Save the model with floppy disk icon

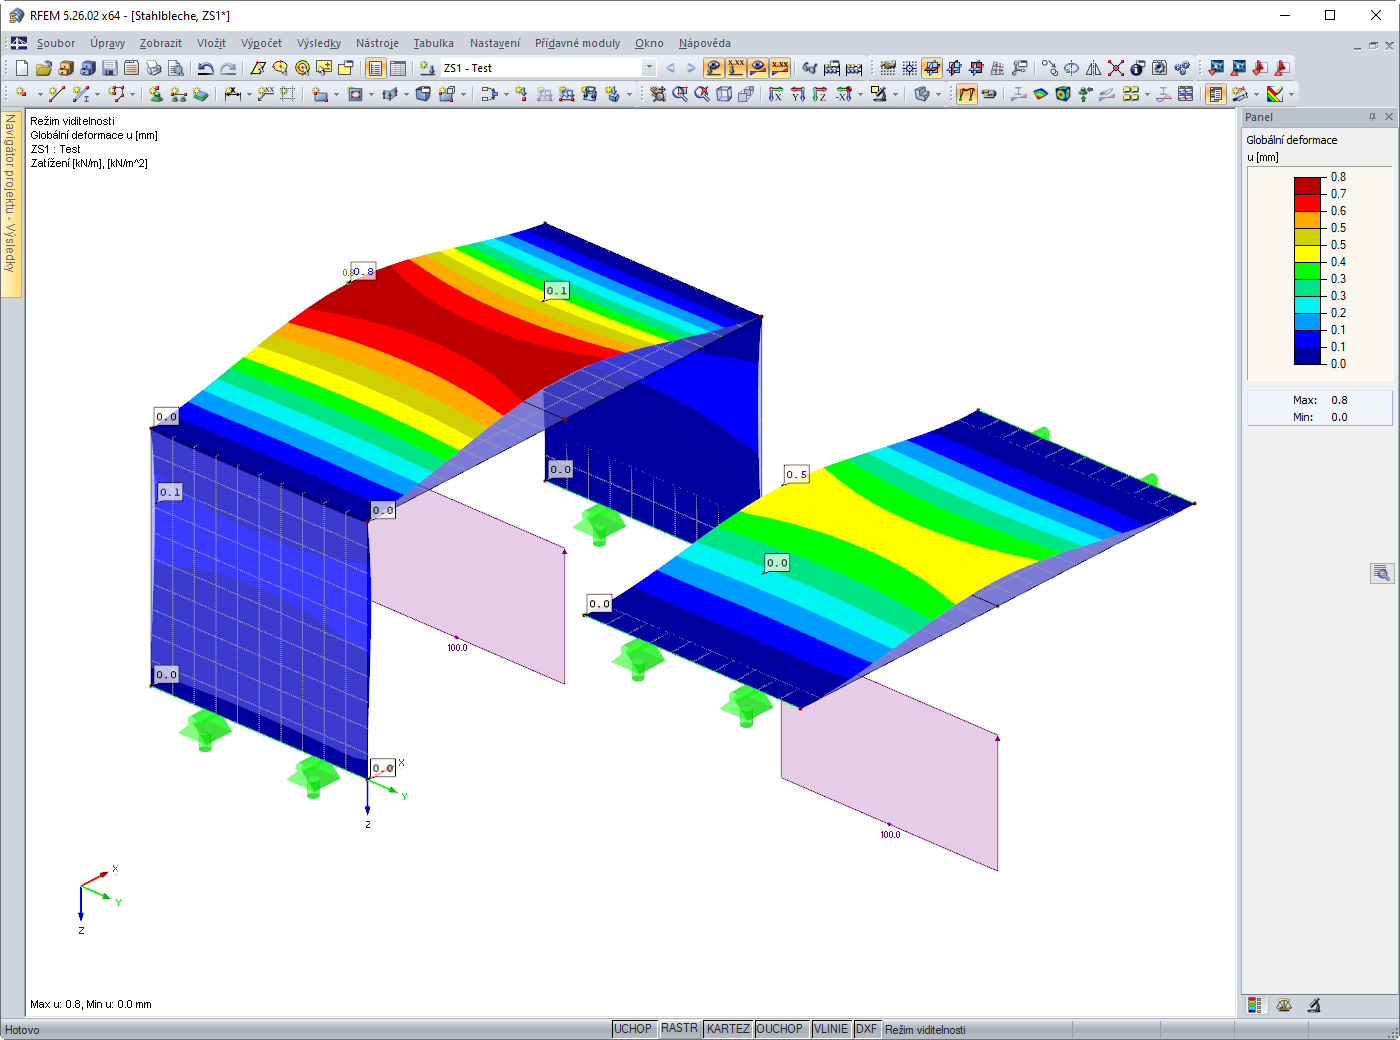coord(110,68)
